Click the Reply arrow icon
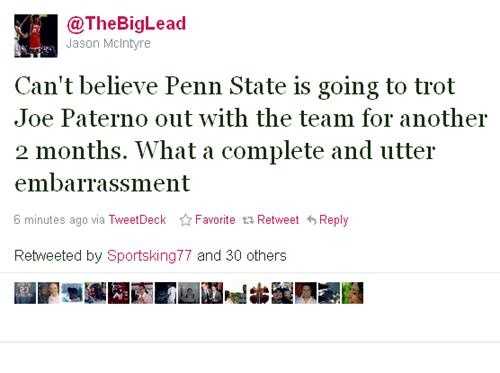500x373 pixels. pos(311,220)
